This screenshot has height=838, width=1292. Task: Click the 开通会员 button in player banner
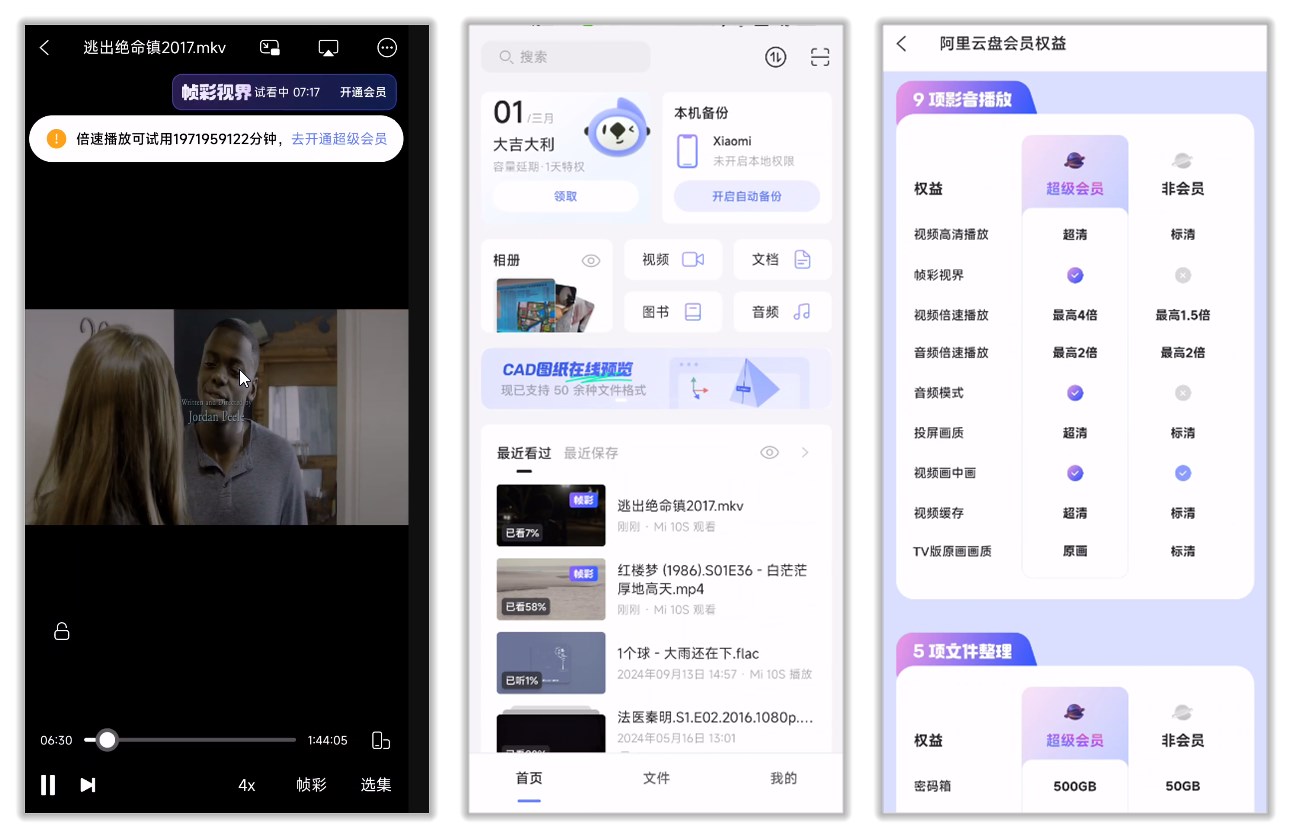pyautogui.click(x=362, y=92)
